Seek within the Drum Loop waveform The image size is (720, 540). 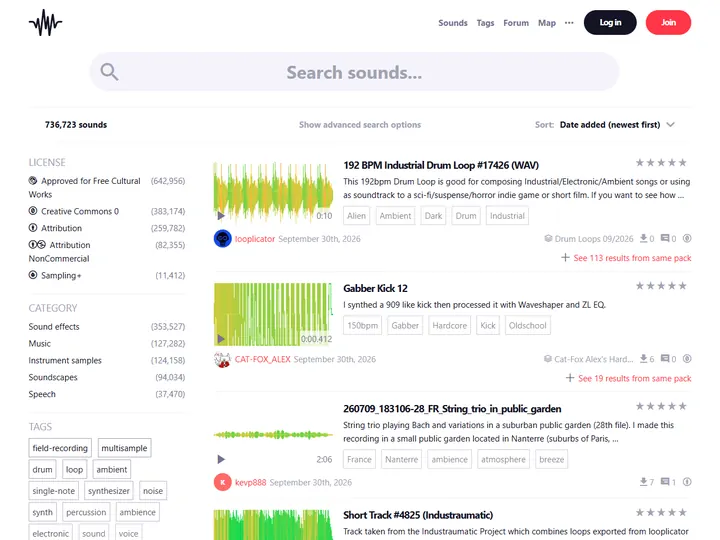274,192
